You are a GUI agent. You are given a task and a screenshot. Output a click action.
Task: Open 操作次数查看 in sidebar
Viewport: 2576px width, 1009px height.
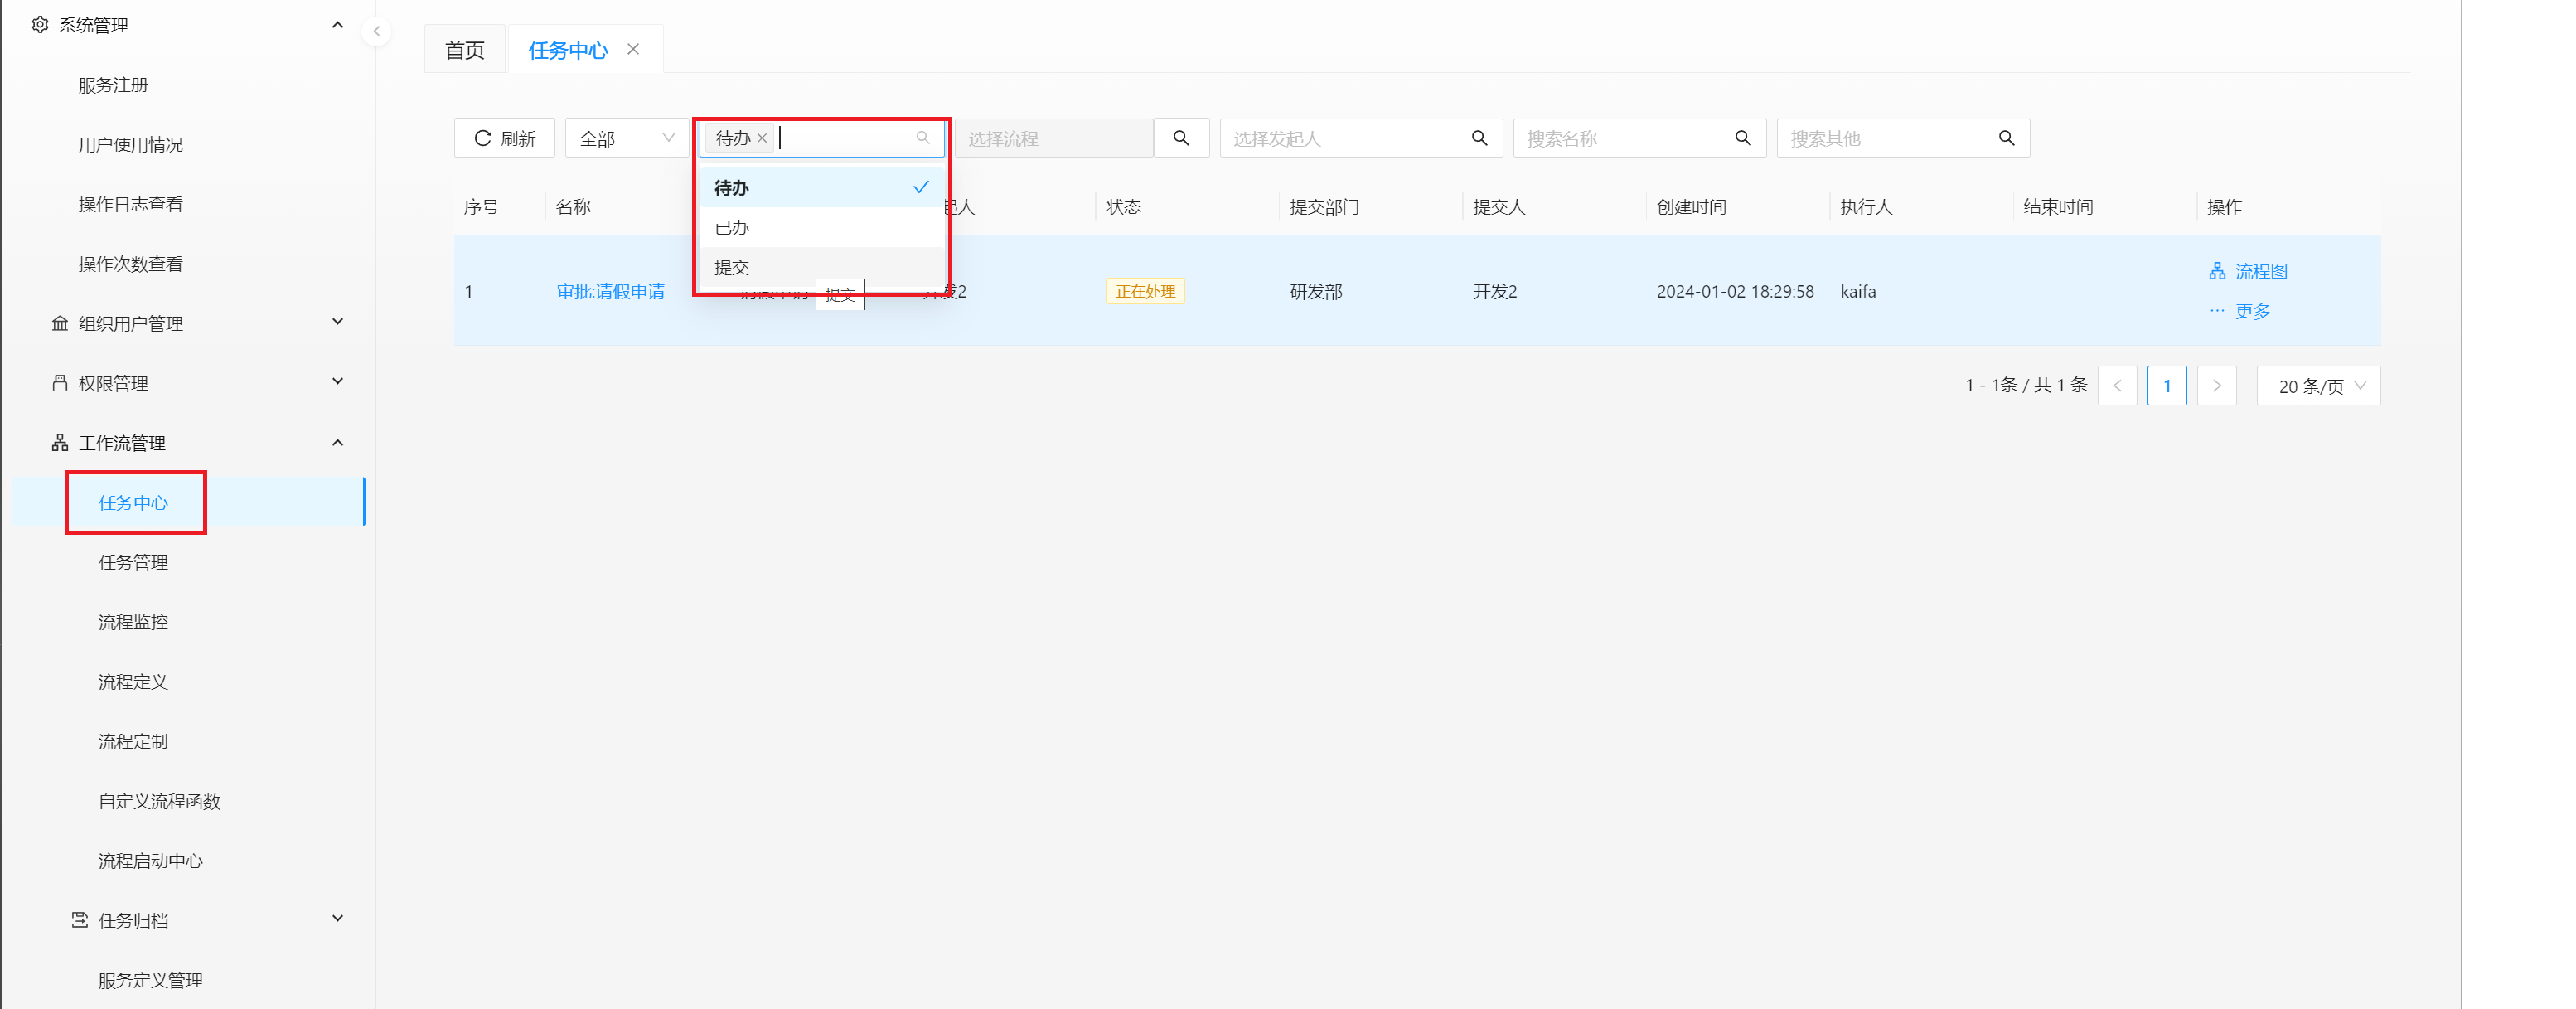[130, 264]
